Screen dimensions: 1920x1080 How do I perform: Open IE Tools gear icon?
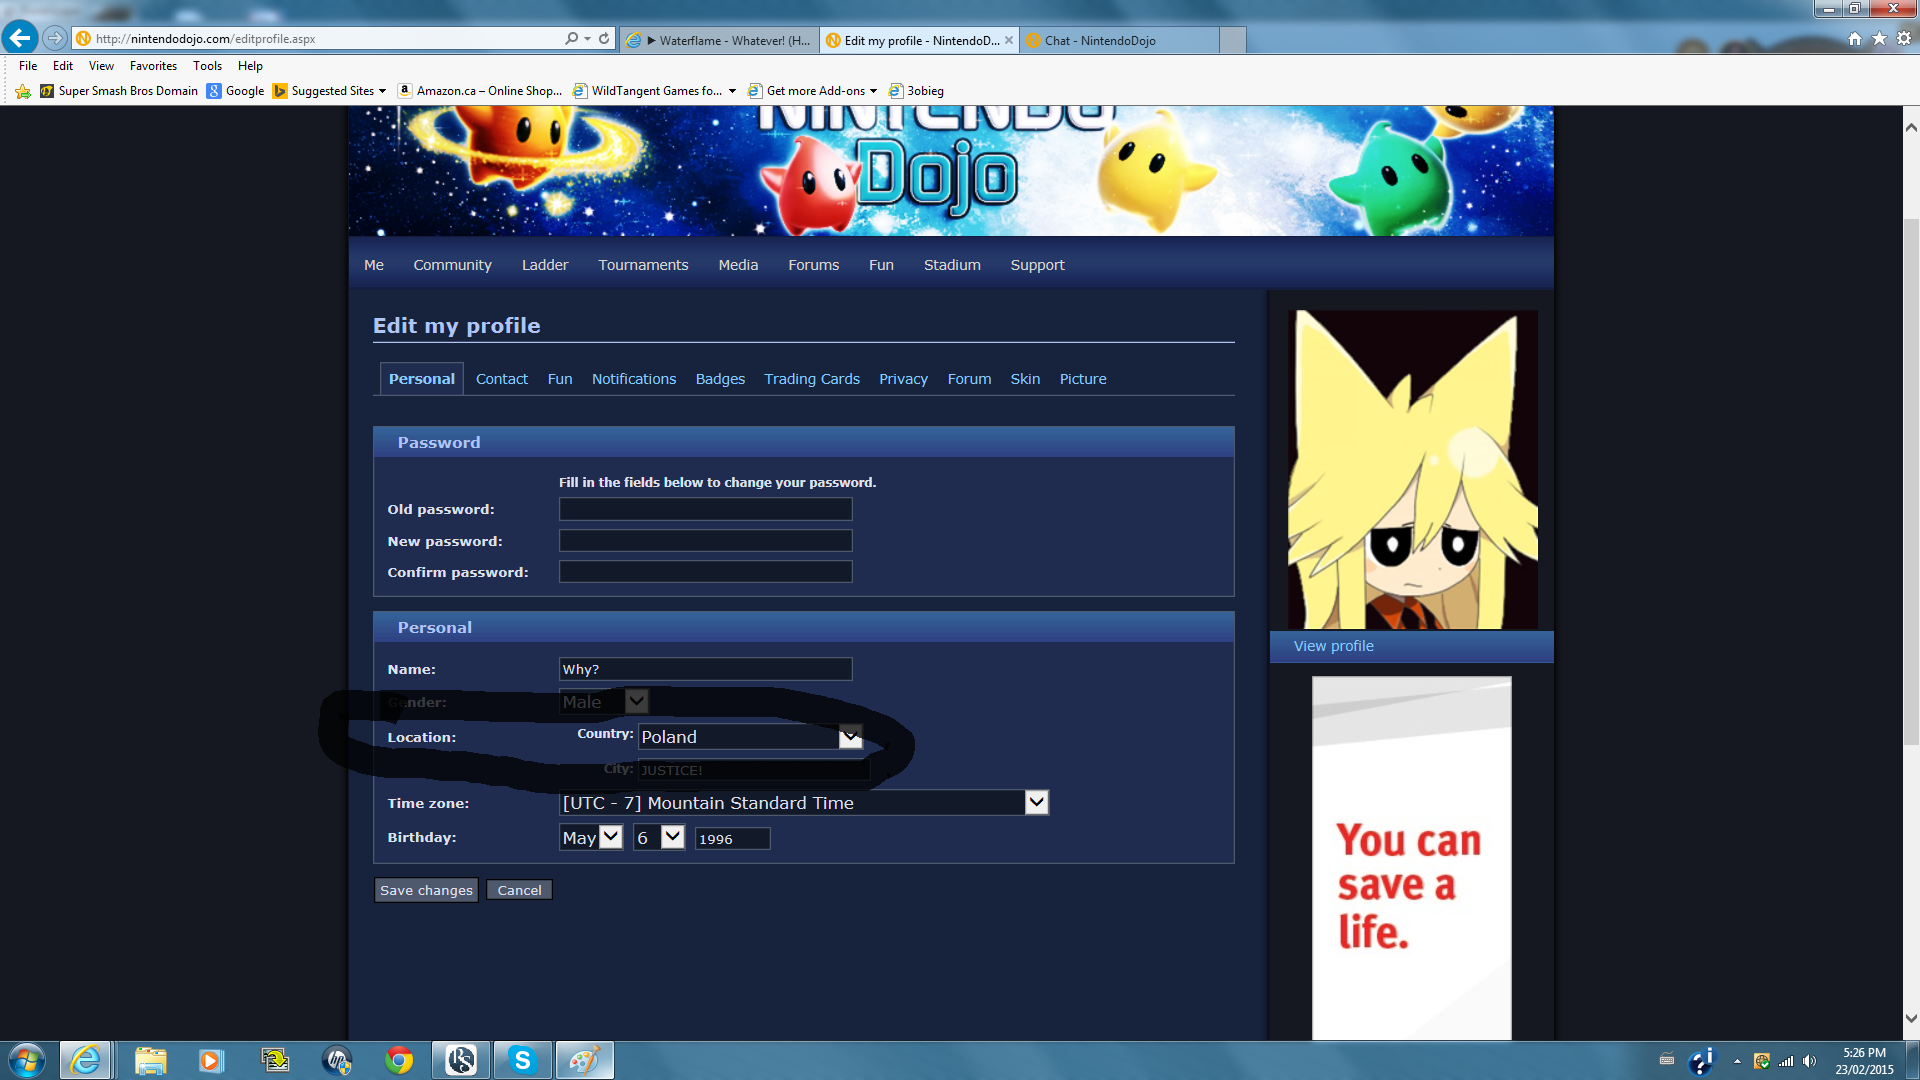click(1904, 38)
